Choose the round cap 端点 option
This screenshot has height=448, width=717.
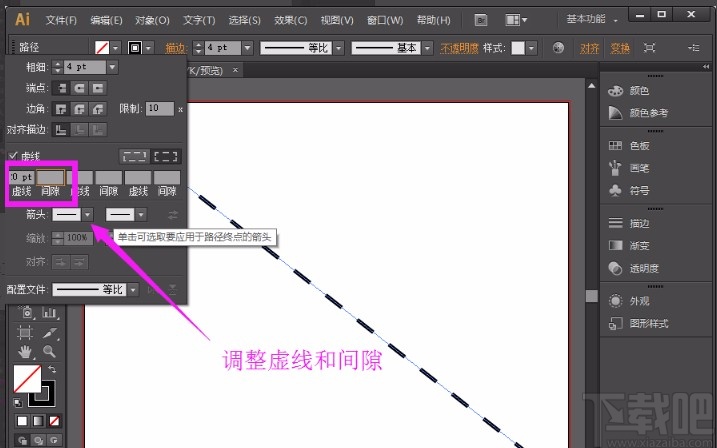click(x=79, y=88)
